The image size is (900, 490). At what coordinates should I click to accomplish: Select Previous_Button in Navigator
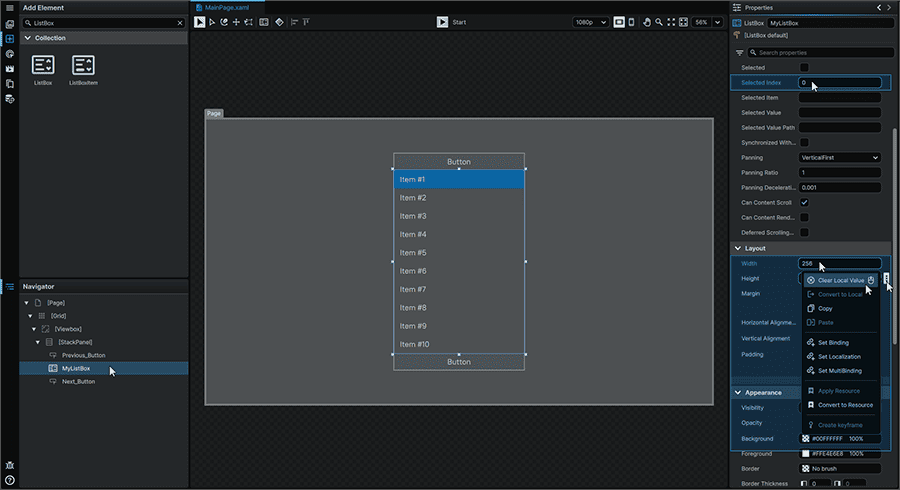[83, 355]
